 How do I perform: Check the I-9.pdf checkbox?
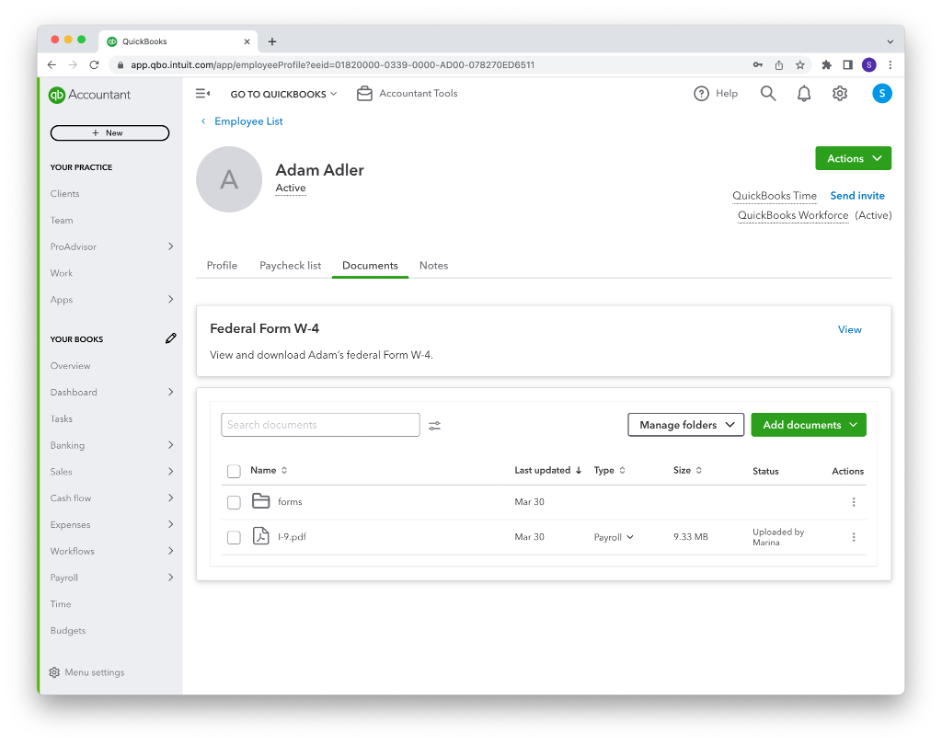click(234, 537)
